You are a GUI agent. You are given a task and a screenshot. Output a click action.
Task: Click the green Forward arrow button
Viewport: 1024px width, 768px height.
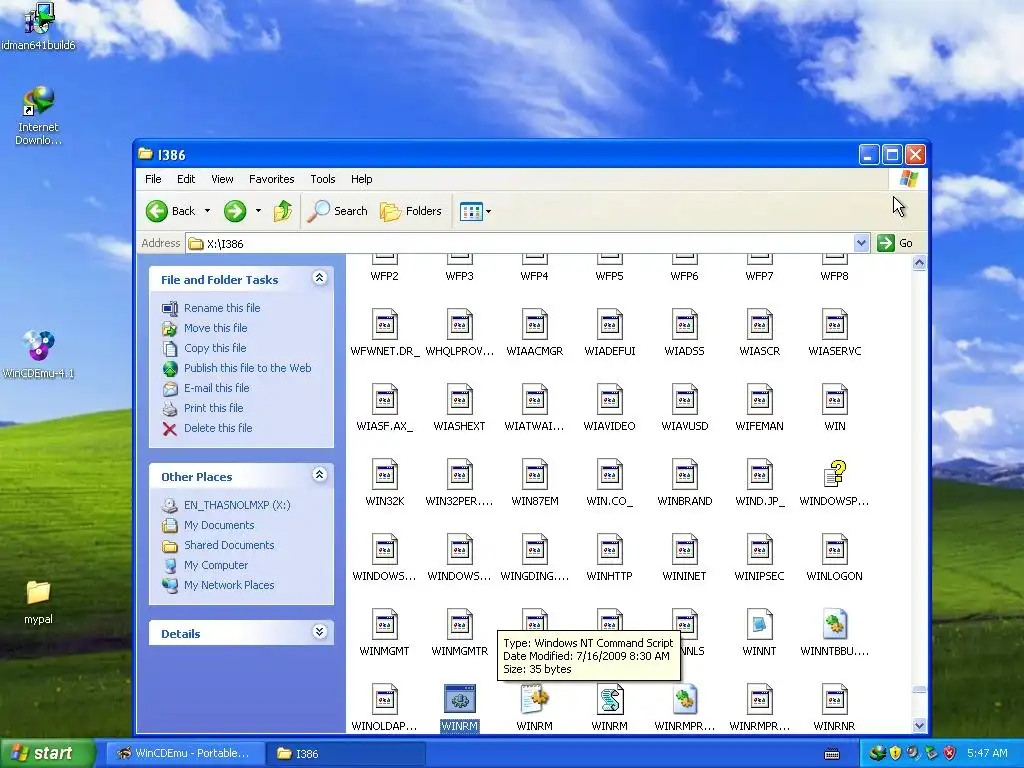[x=235, y=211]
